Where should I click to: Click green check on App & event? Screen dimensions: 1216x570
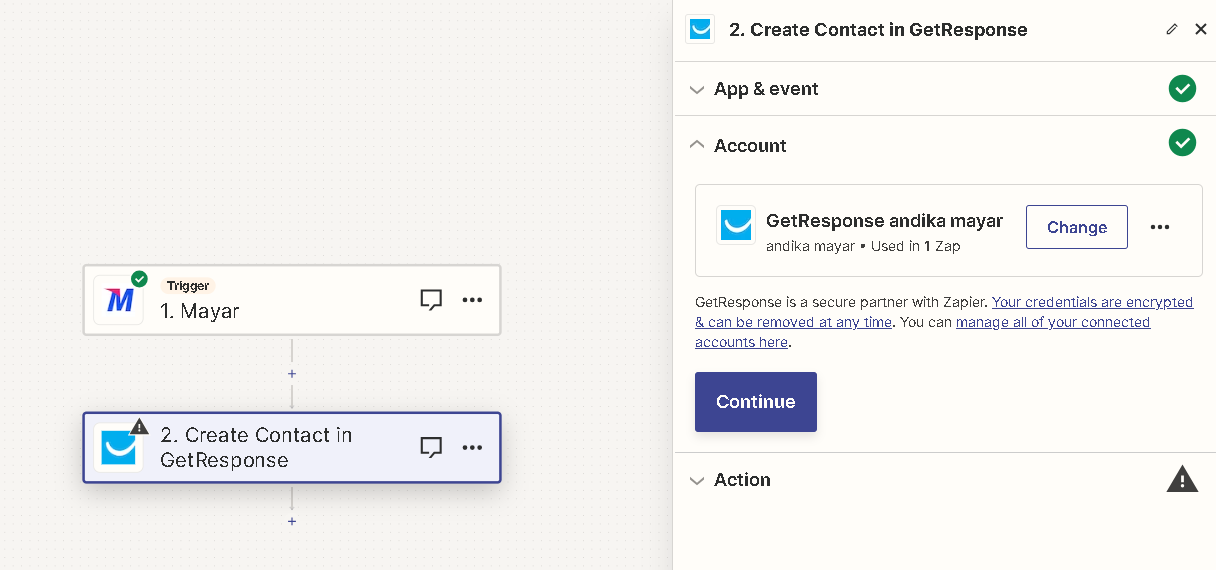[1182, 89]
